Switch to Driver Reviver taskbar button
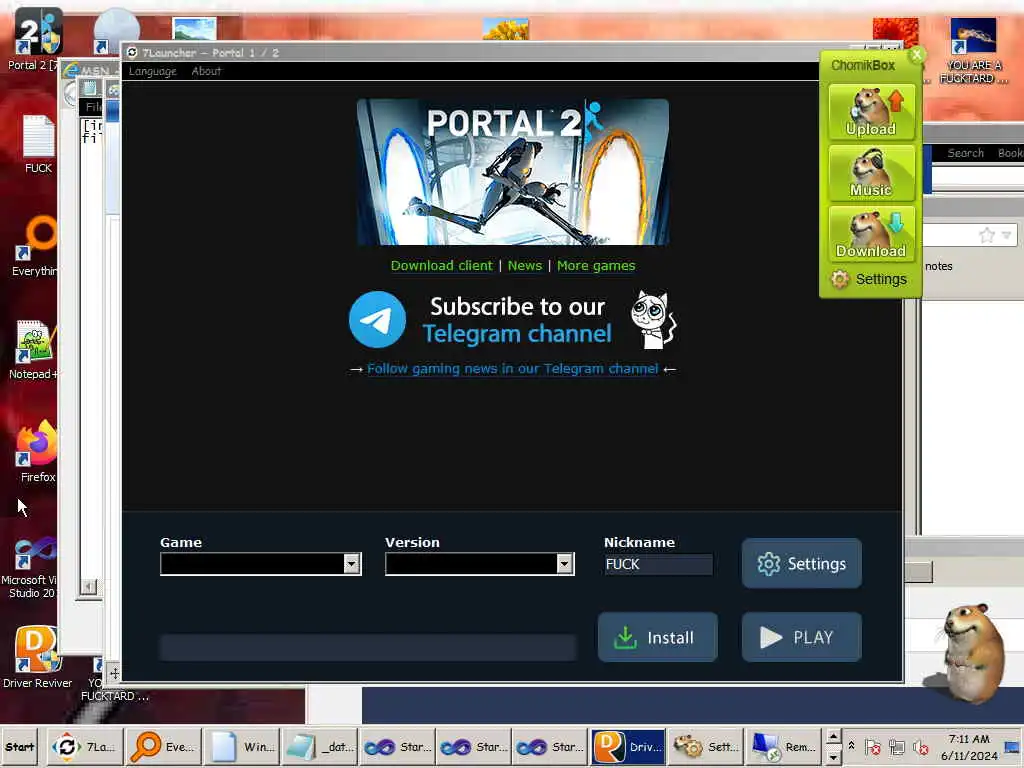Screen dimensions: 1024x768 point(628,747)
